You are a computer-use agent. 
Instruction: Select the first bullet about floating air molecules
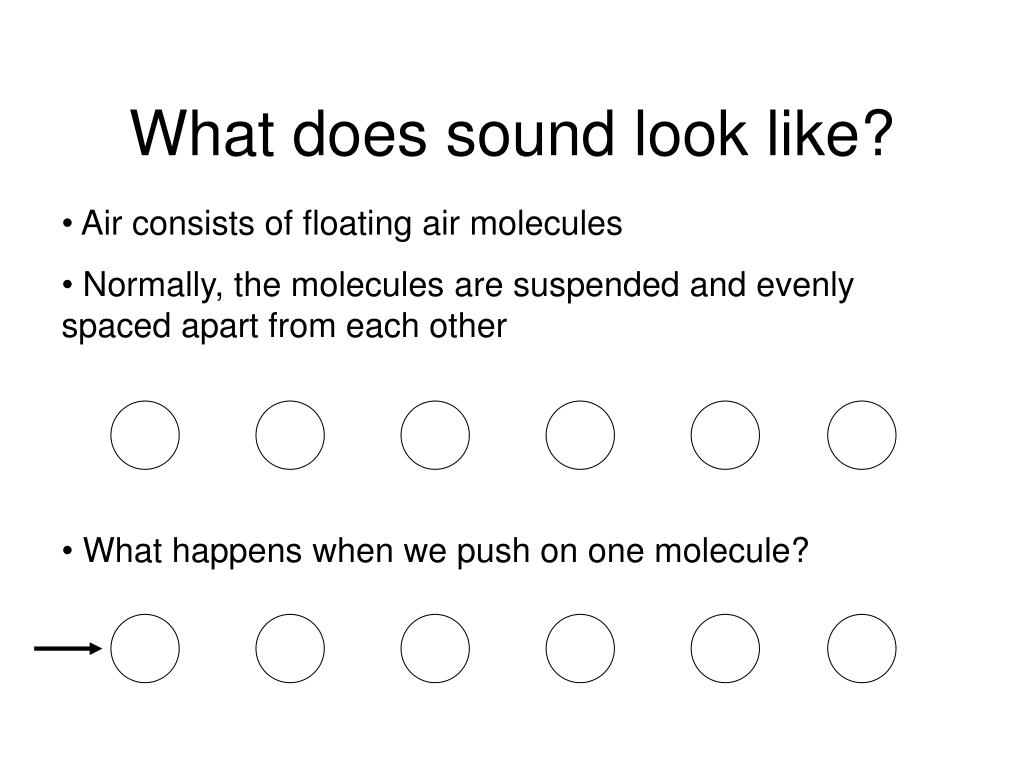coord(342,223)
